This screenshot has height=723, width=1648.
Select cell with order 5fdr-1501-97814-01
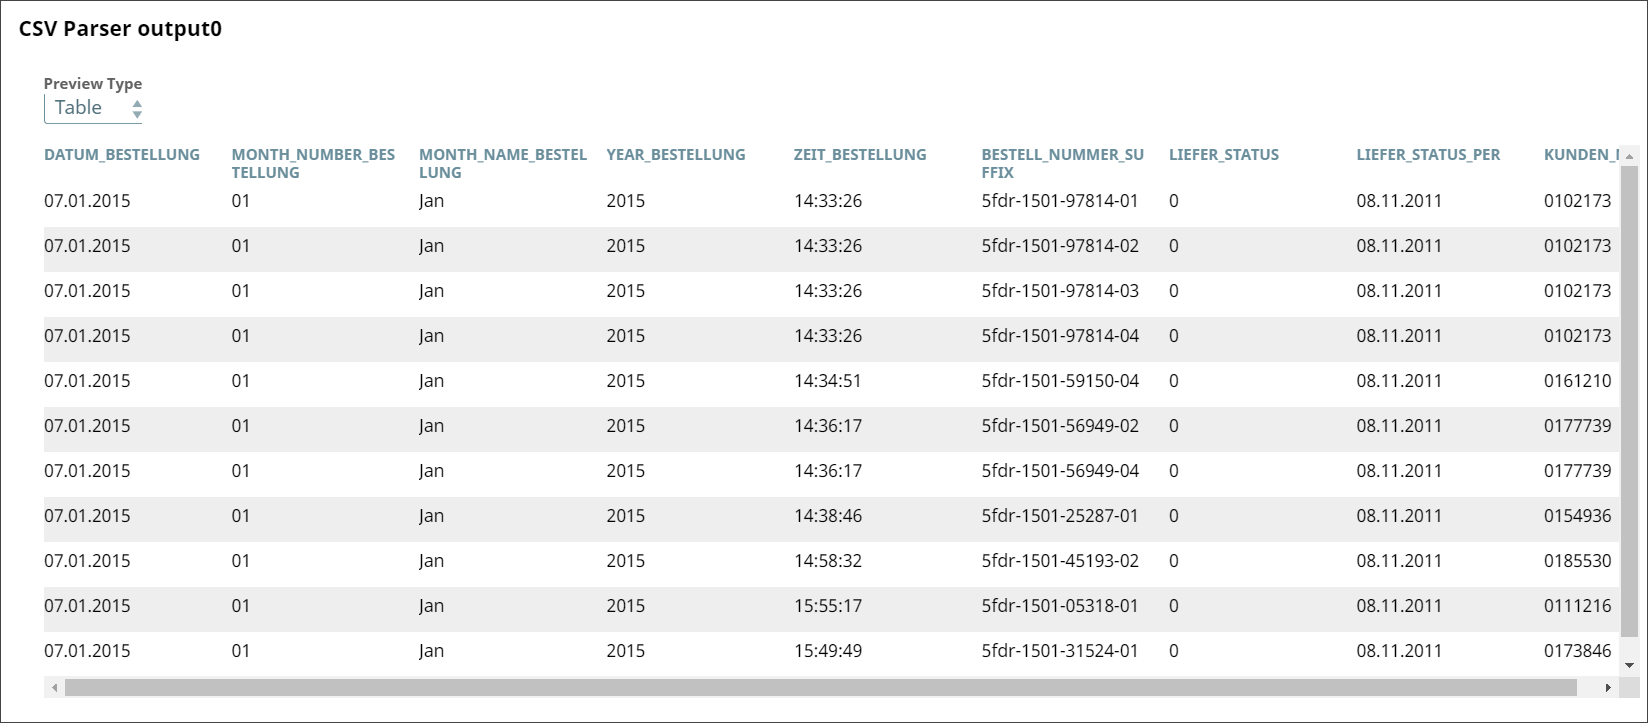[1060, 201]
